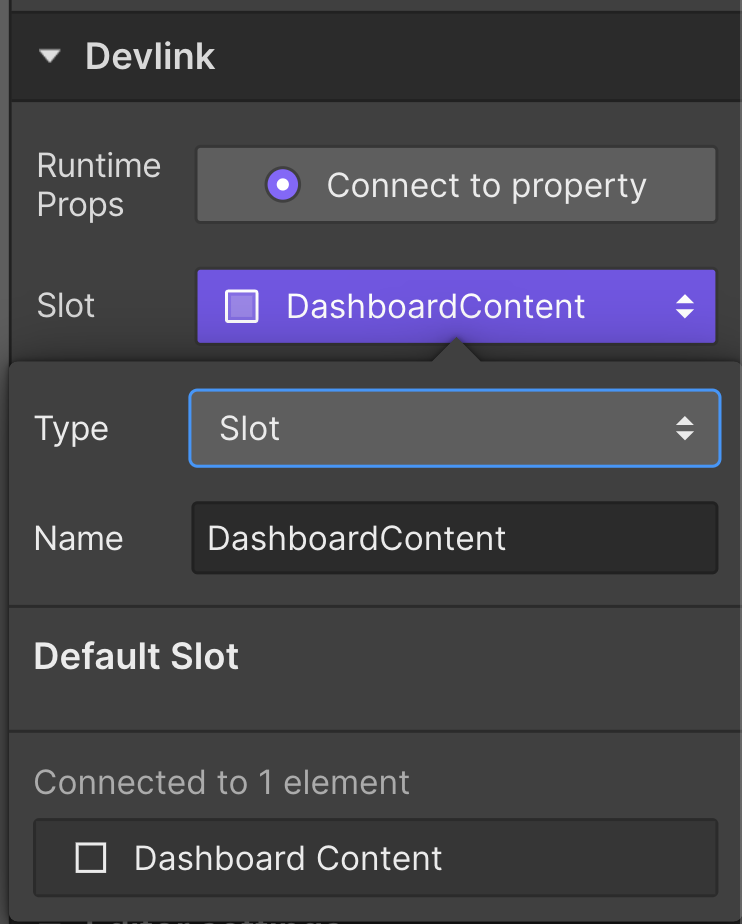Click the Connected to 1 element text
The image size is (742, 924).
[222, 783]
